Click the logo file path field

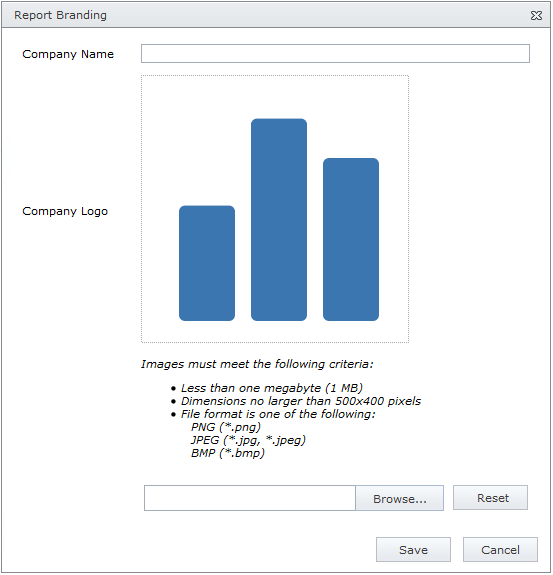[x=250, y=498]
